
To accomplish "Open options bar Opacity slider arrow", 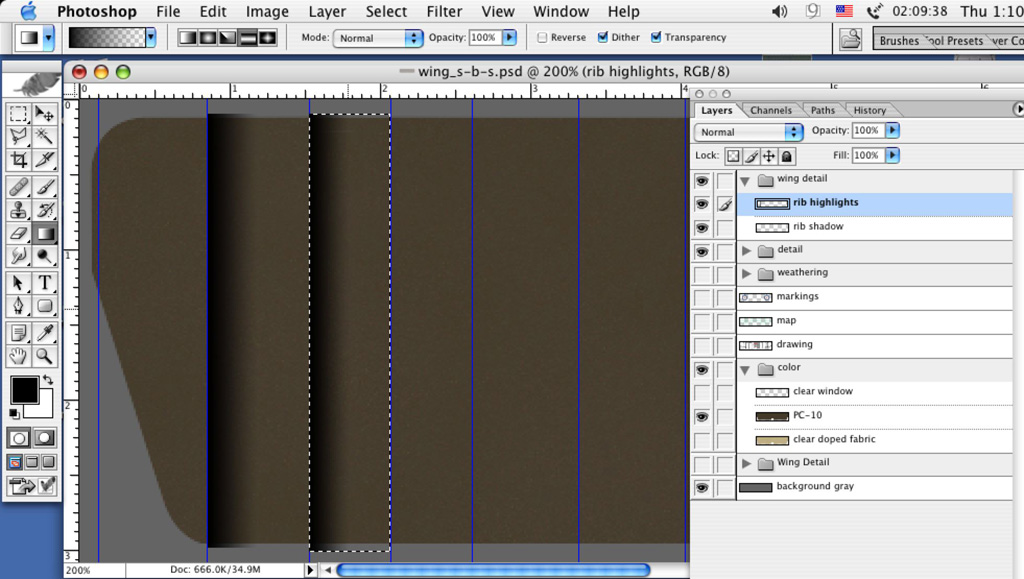I will [509, 38].
